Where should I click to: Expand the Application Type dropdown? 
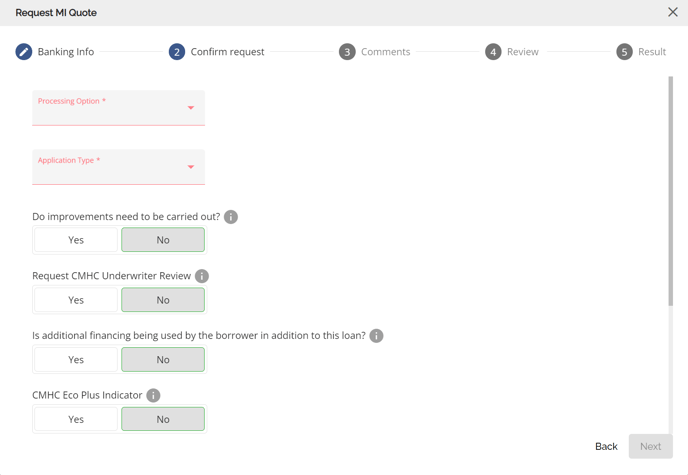pyautogui.click(x=118, y=167)
